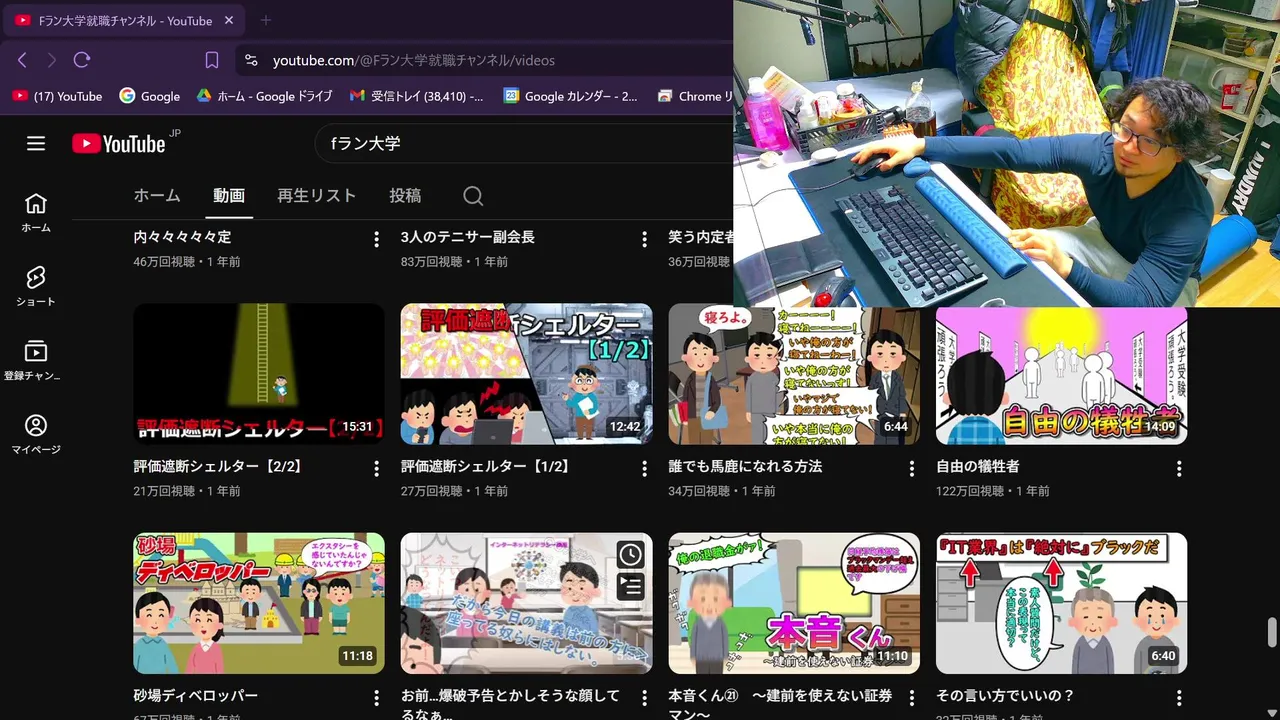Open the Google bookmark
1280x720 pixels.
click(x=150, y=96)
